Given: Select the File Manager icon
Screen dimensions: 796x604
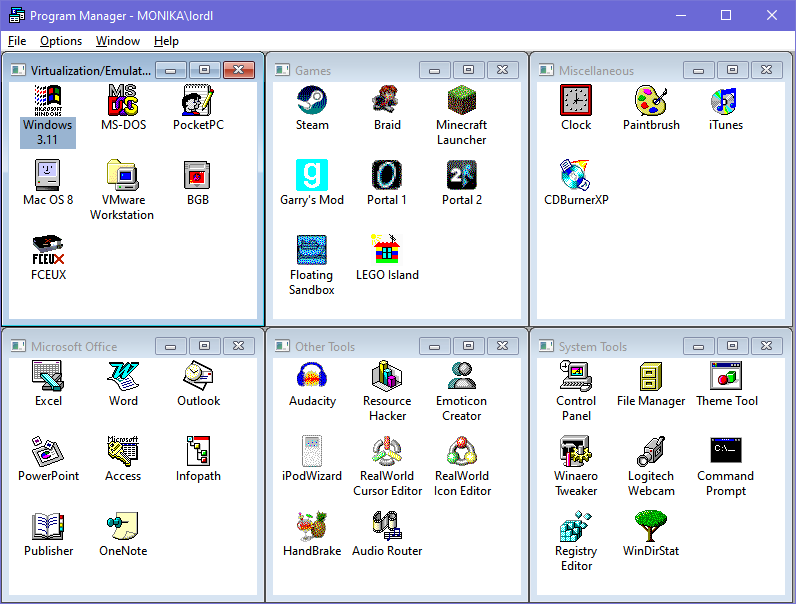Looking at the screenshot, I should [651, 376].
